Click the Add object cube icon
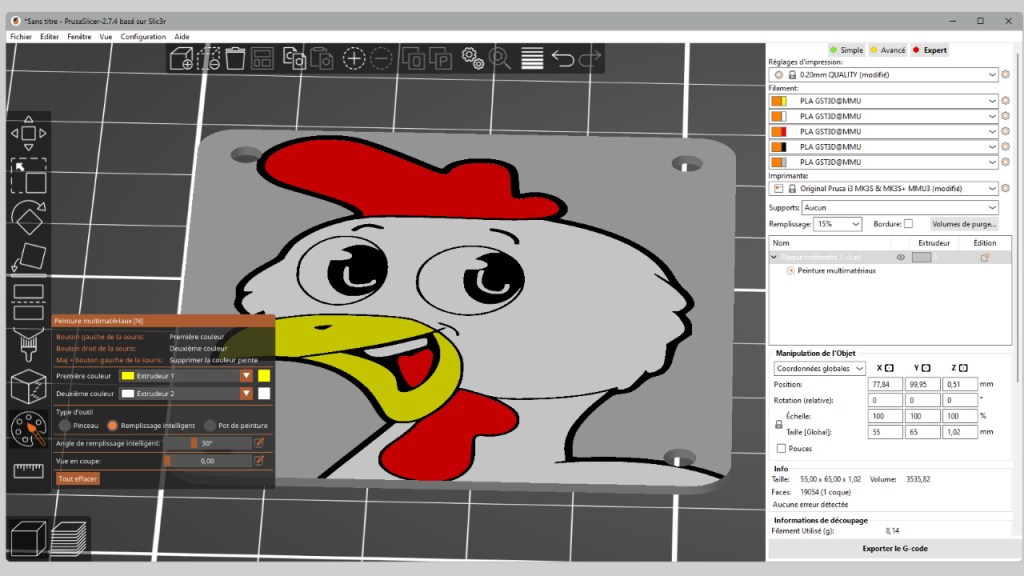Viewport: 1024px width, 576px height. 181,59
